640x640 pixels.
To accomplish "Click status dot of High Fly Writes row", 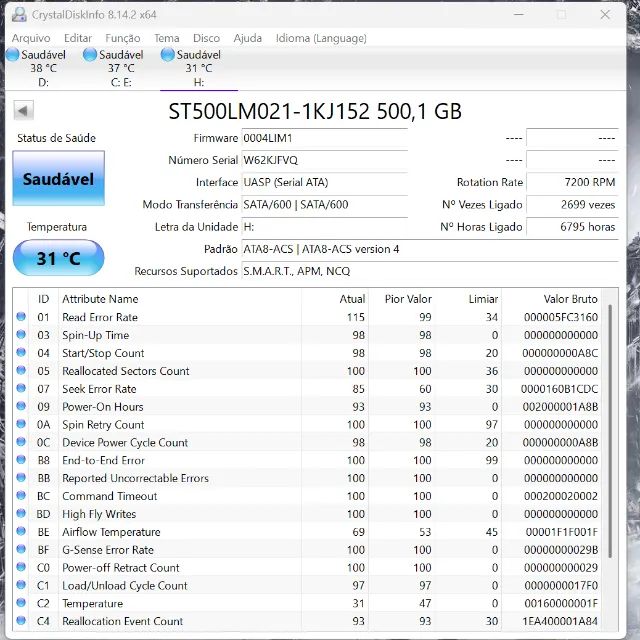I will pyautogui.click(x=21, y=513).
